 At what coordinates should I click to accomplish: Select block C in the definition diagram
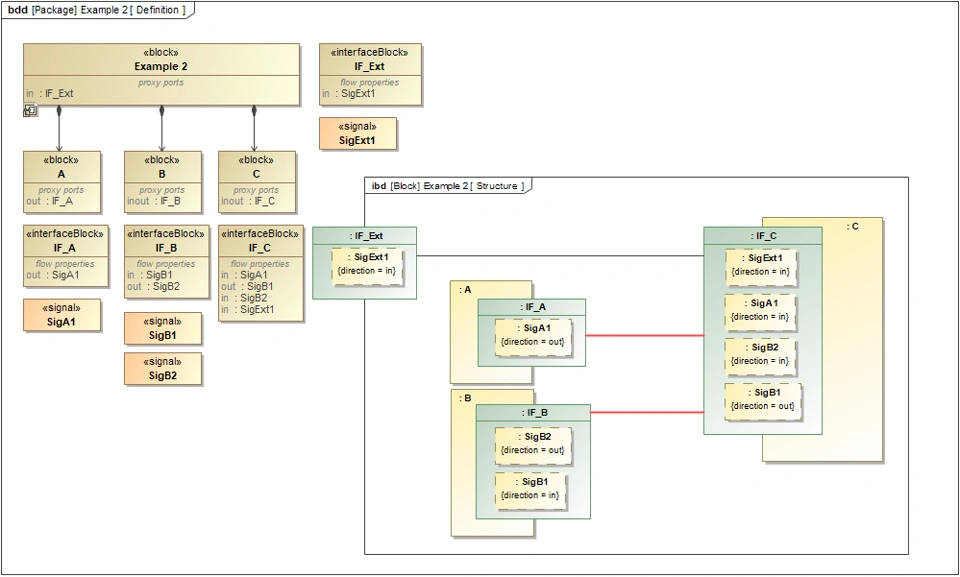pyautogui.click(x=257, y=182)
